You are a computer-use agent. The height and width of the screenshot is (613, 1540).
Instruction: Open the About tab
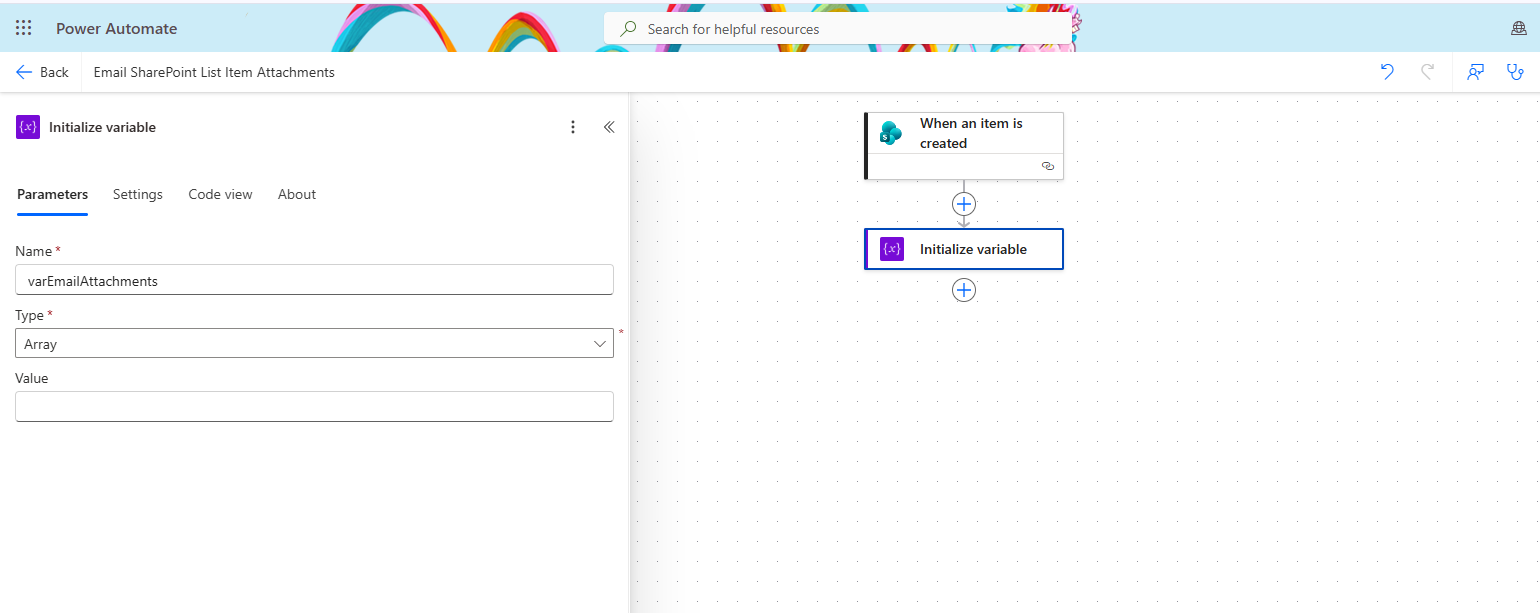click(x=297, y=194)
